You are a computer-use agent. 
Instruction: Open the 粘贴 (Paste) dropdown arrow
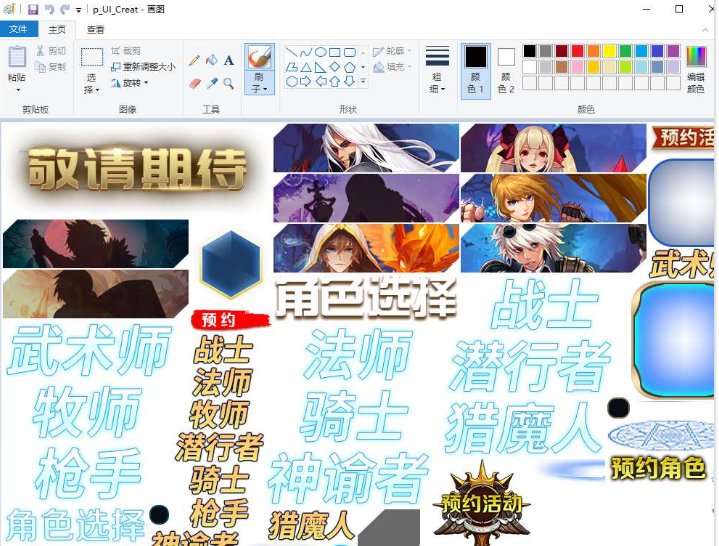coord(17,90)
